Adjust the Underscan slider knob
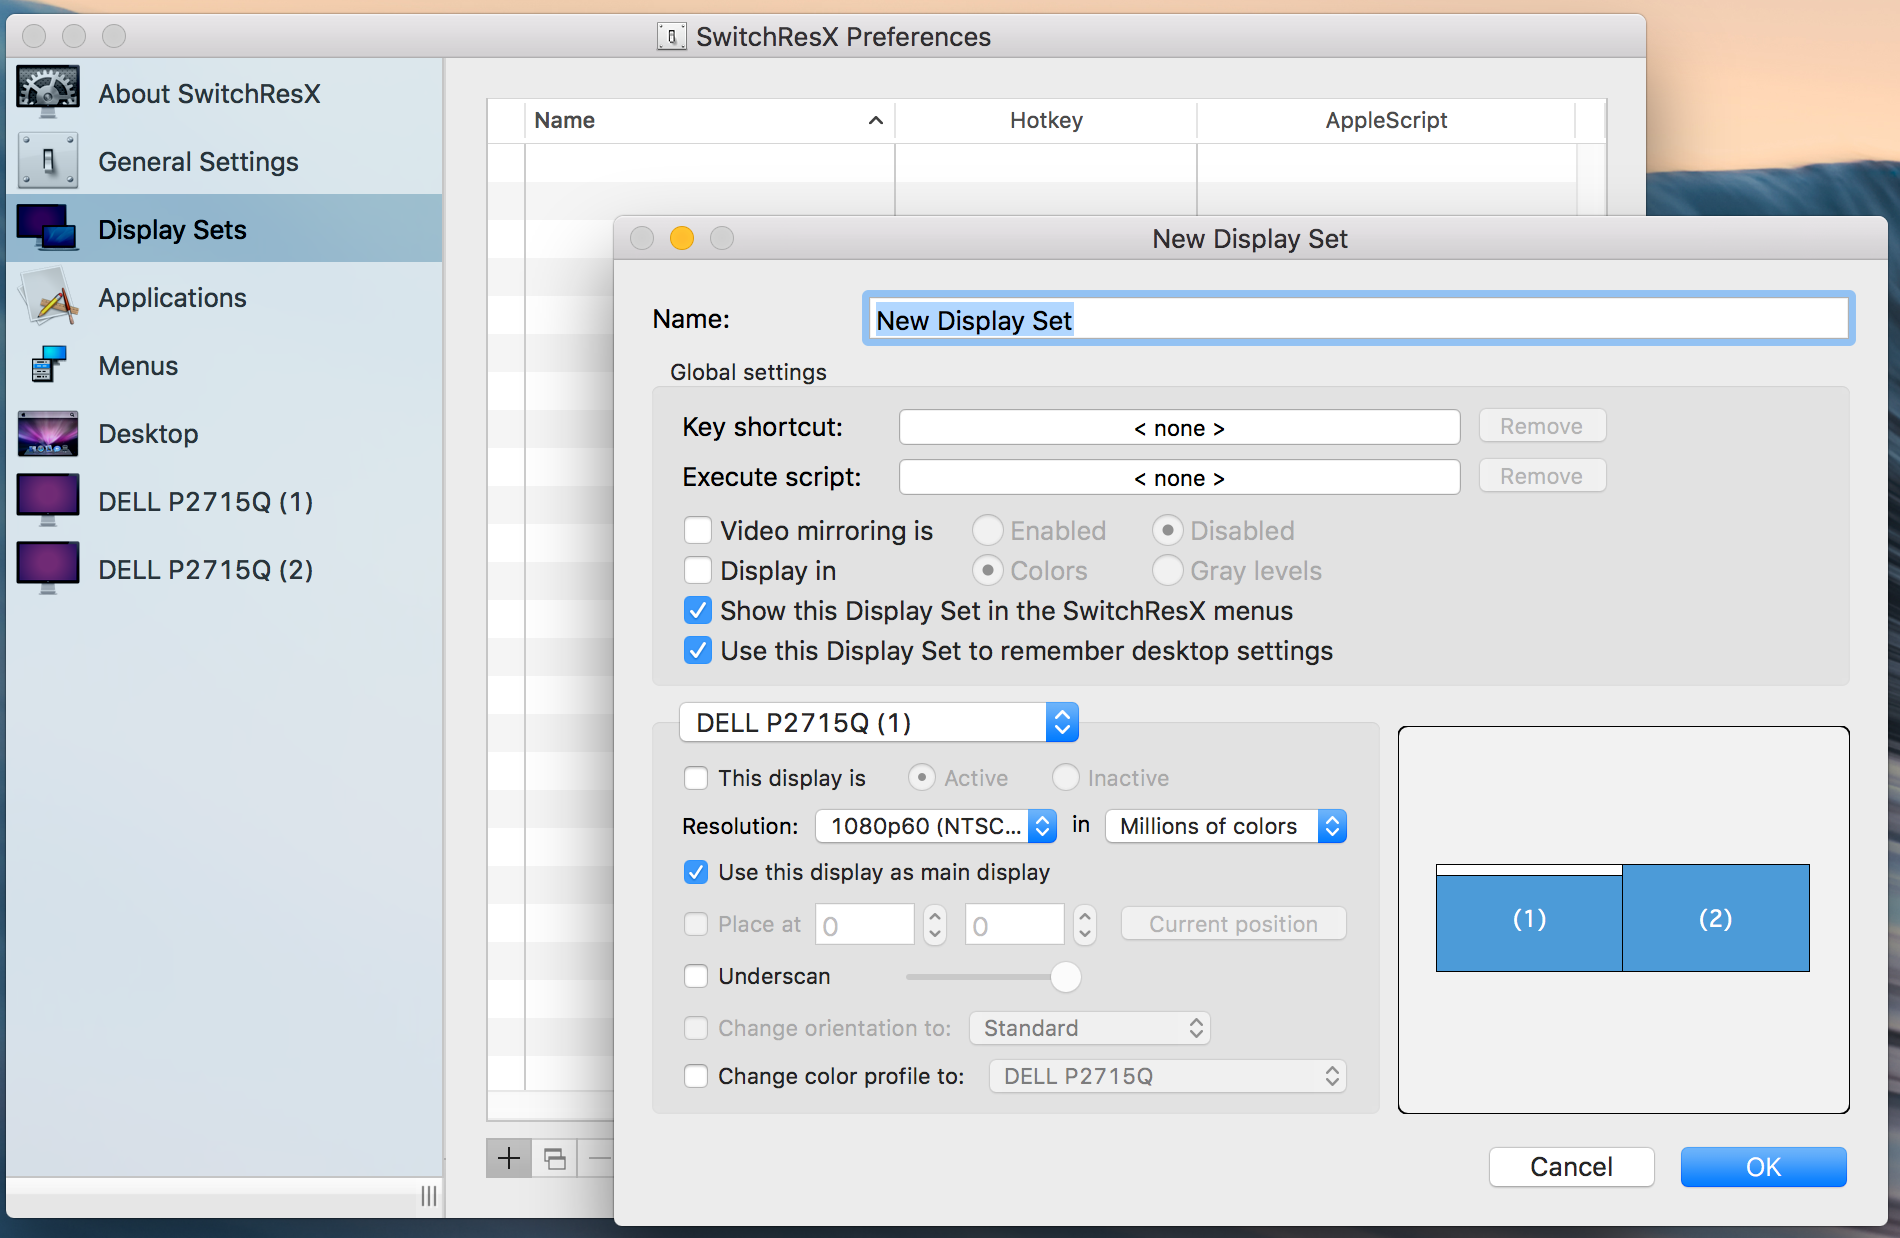1900x1238 pixels. [1066, 977]
